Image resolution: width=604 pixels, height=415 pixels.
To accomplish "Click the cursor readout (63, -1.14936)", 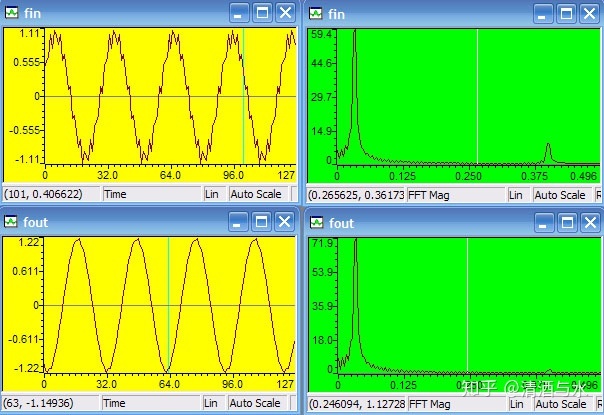I will click(x=38, y=403).
